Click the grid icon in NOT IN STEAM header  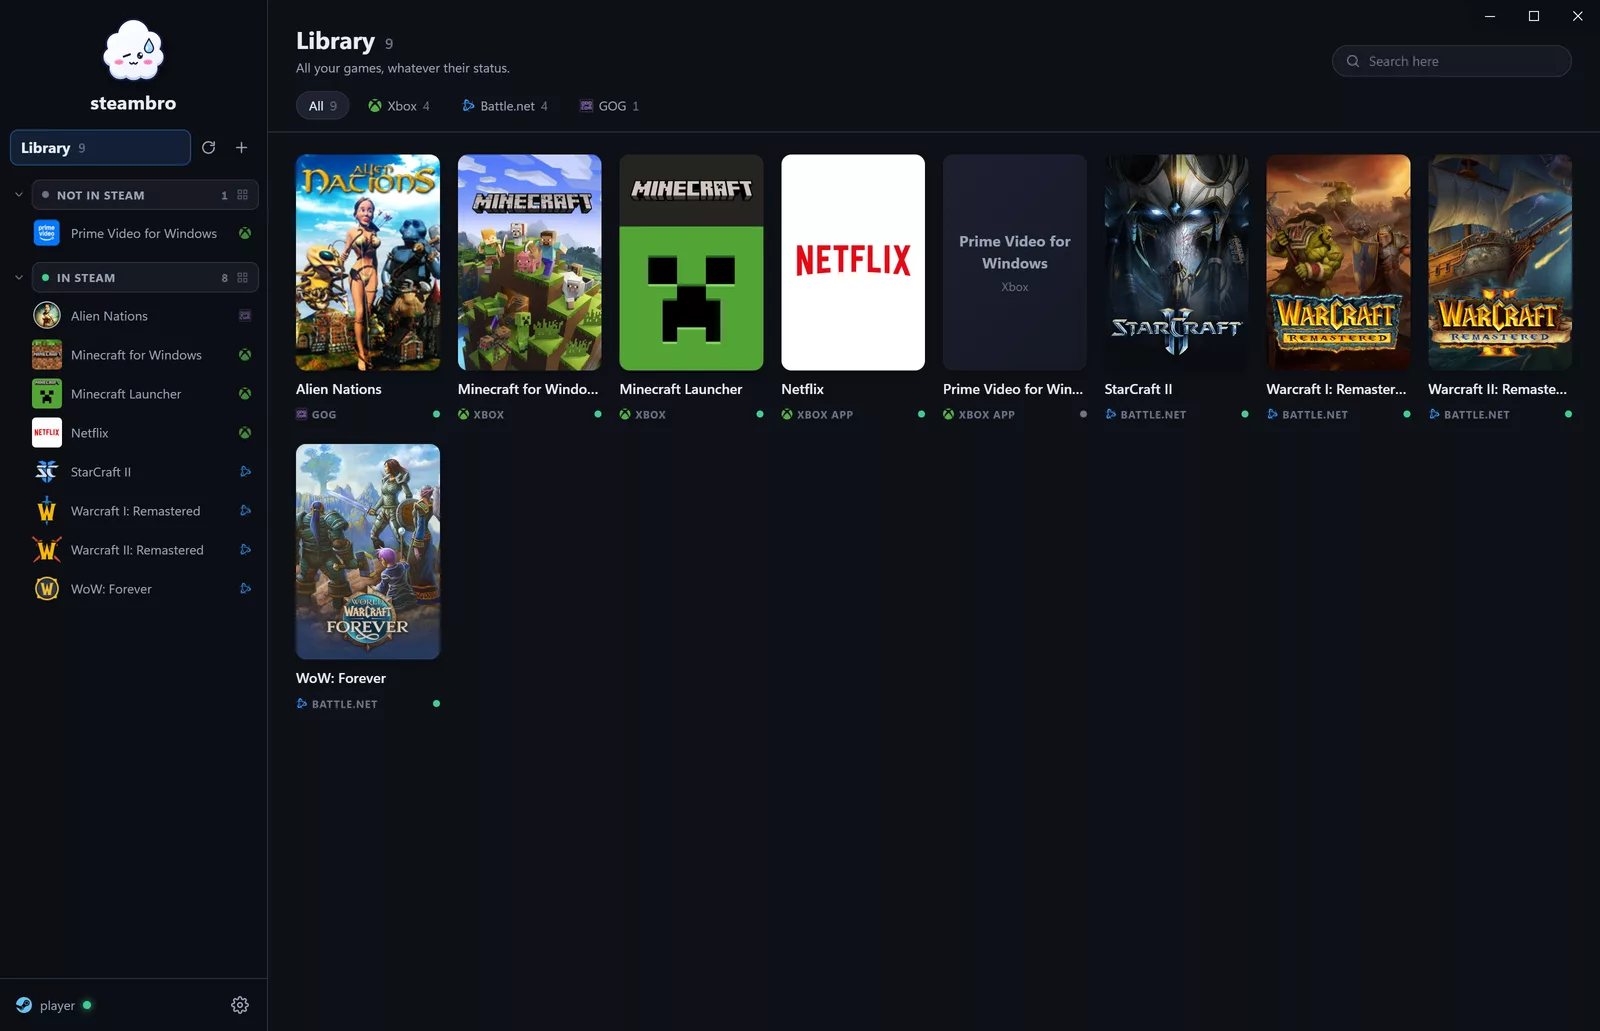coord(242,195)
